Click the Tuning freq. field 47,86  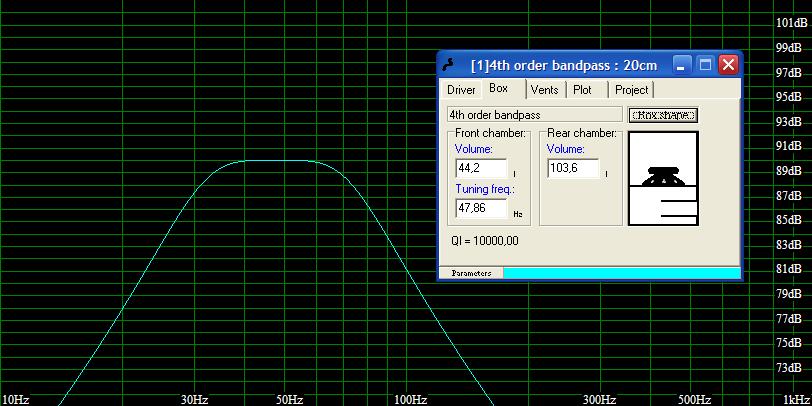pyautogui.click(x=482, y=208)
